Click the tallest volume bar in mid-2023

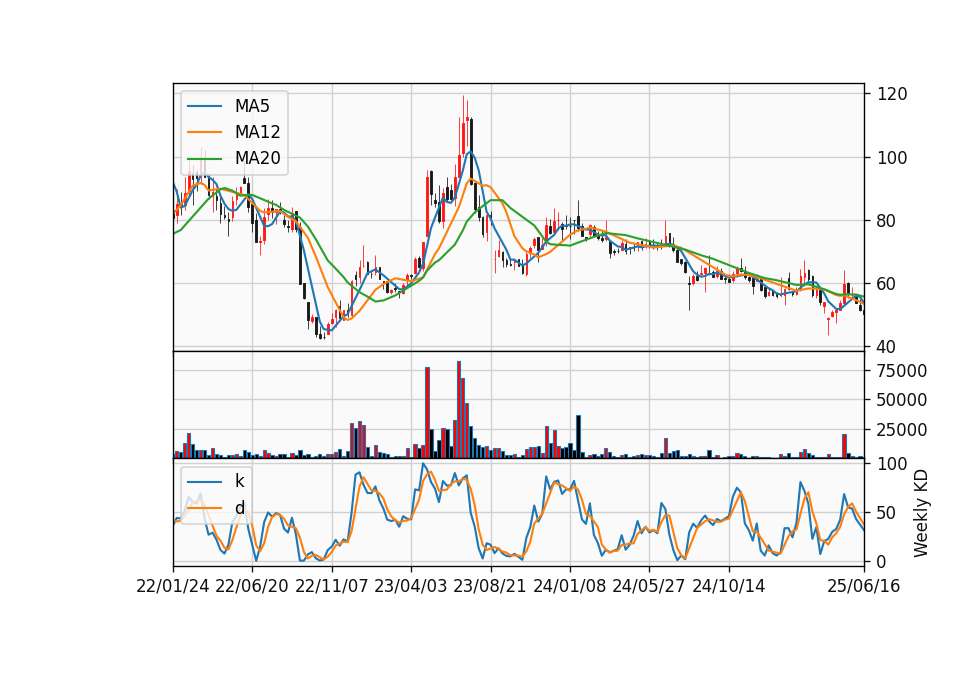click(459, 410)
